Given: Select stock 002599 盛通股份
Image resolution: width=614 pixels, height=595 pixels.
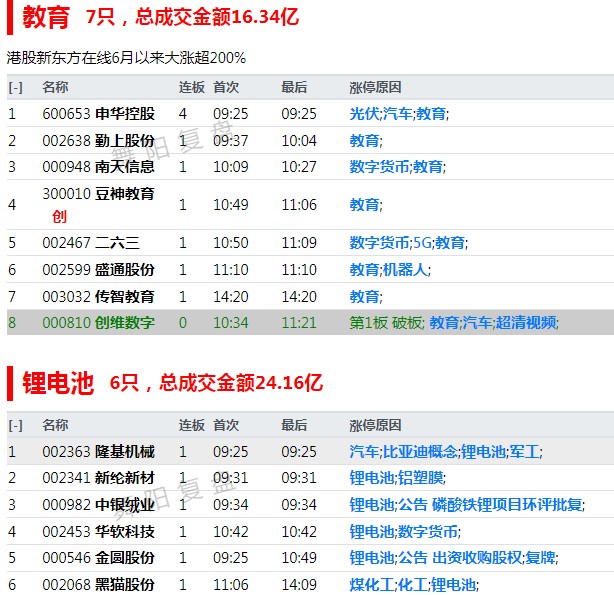Looking at the screenshot, I should (x=99, y=269).
